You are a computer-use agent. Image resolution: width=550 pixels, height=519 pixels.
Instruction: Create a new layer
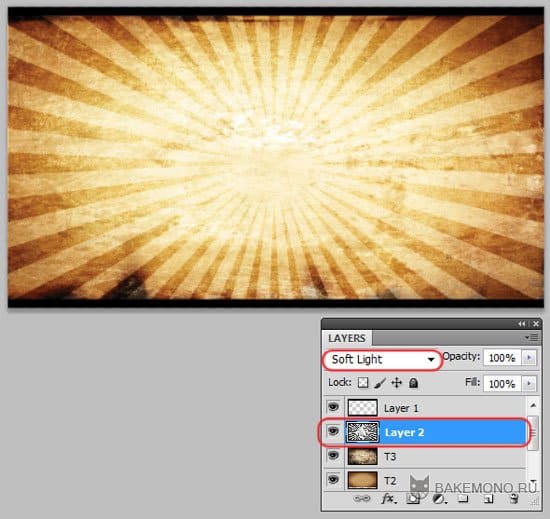489,499
